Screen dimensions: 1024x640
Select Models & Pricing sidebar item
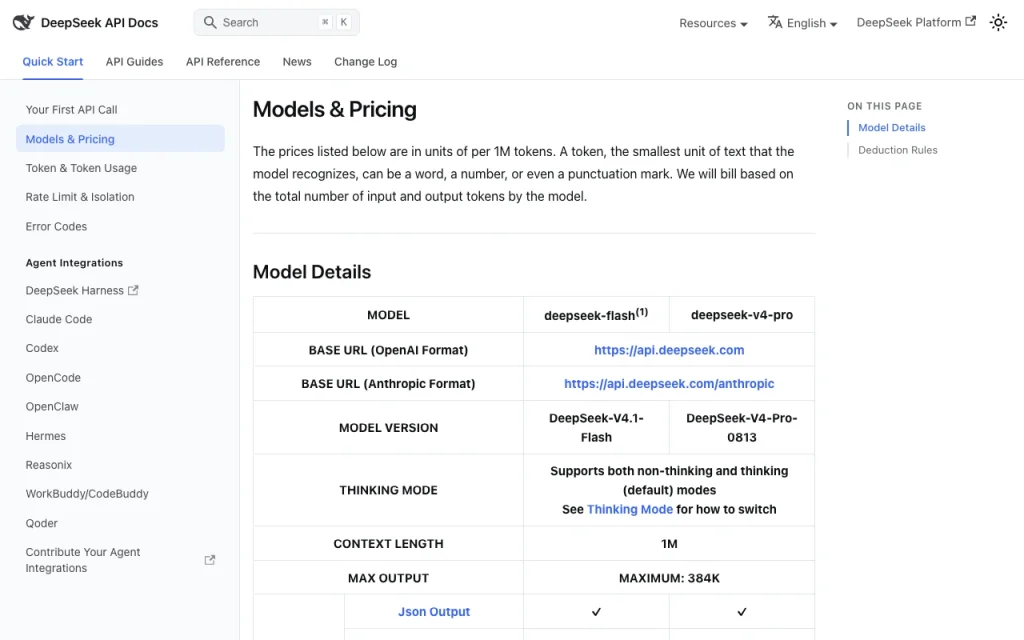point(120,138)
